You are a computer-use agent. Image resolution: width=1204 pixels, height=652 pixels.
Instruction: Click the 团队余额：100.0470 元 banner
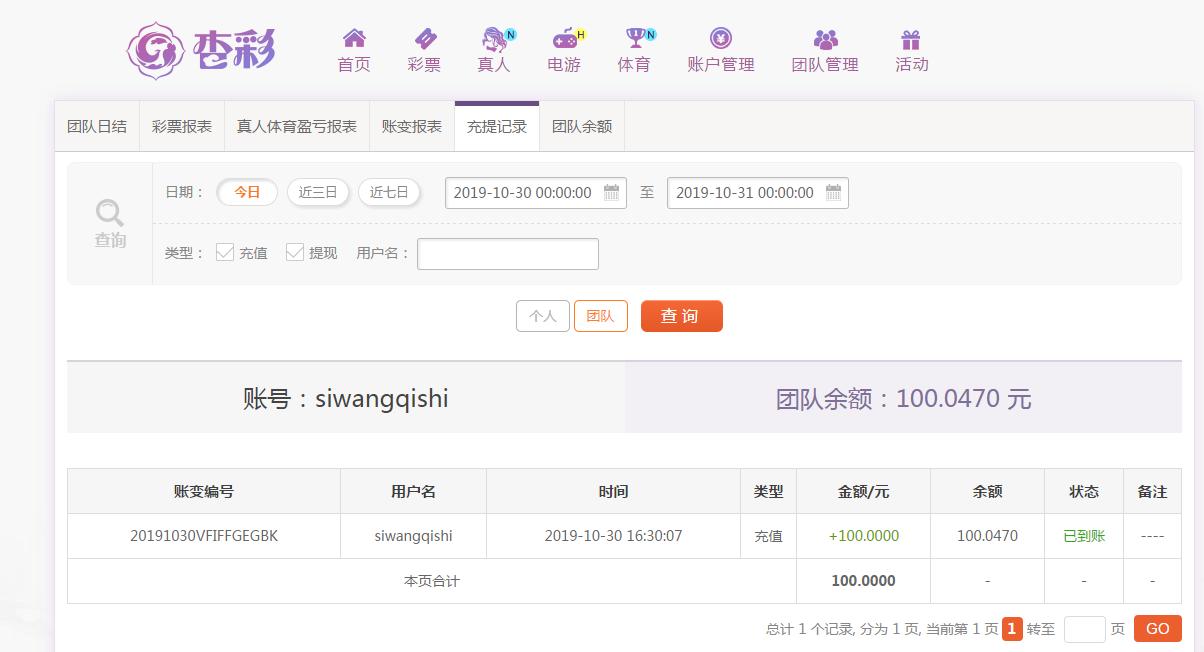pyautogui.click(x=903, y=398)
